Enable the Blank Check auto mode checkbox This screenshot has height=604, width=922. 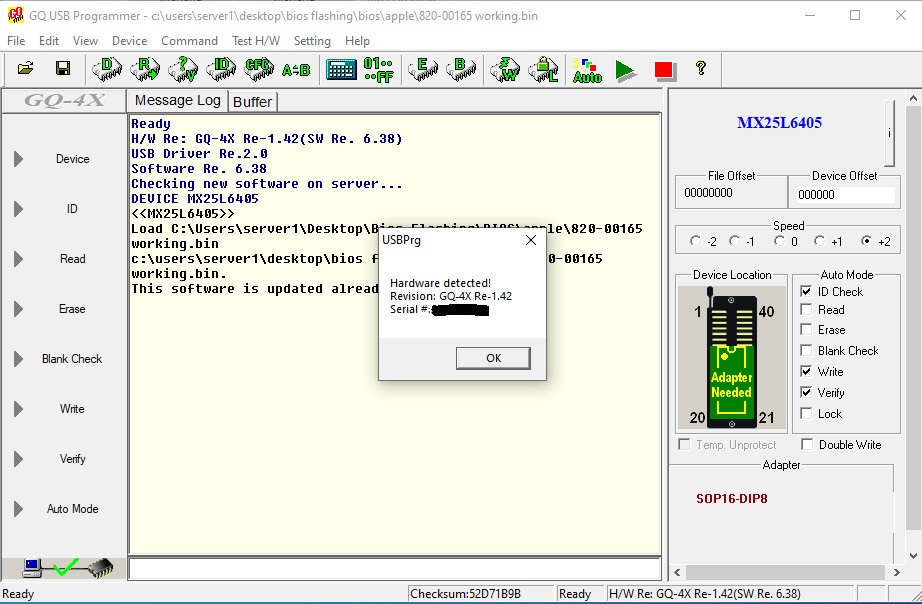[x=806, y=351]
